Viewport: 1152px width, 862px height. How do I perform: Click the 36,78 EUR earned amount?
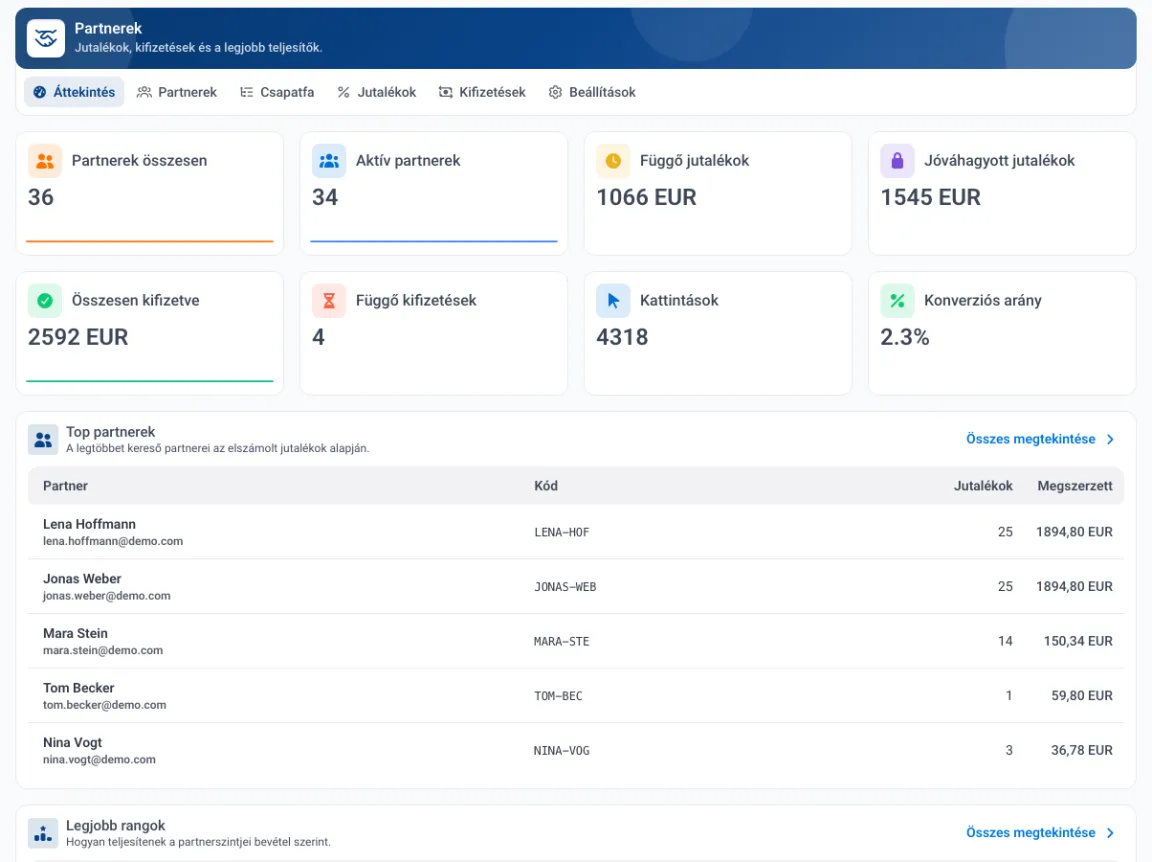point(1082,750)
